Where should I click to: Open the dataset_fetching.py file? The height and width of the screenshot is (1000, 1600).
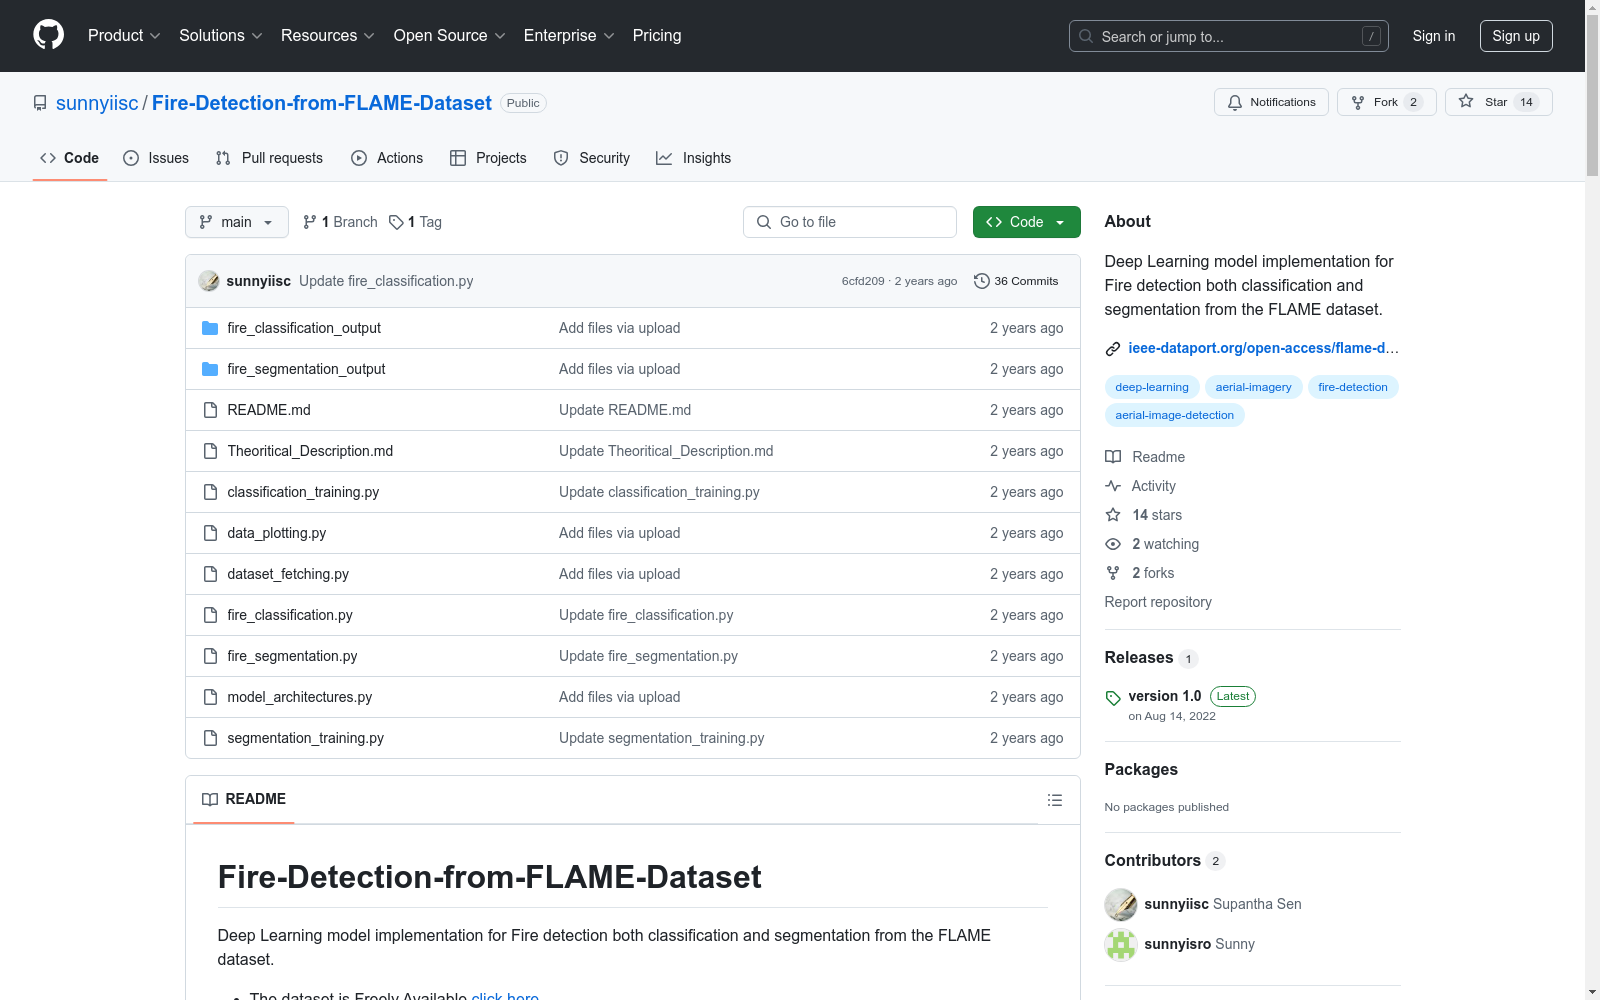(x=288, y=574)
